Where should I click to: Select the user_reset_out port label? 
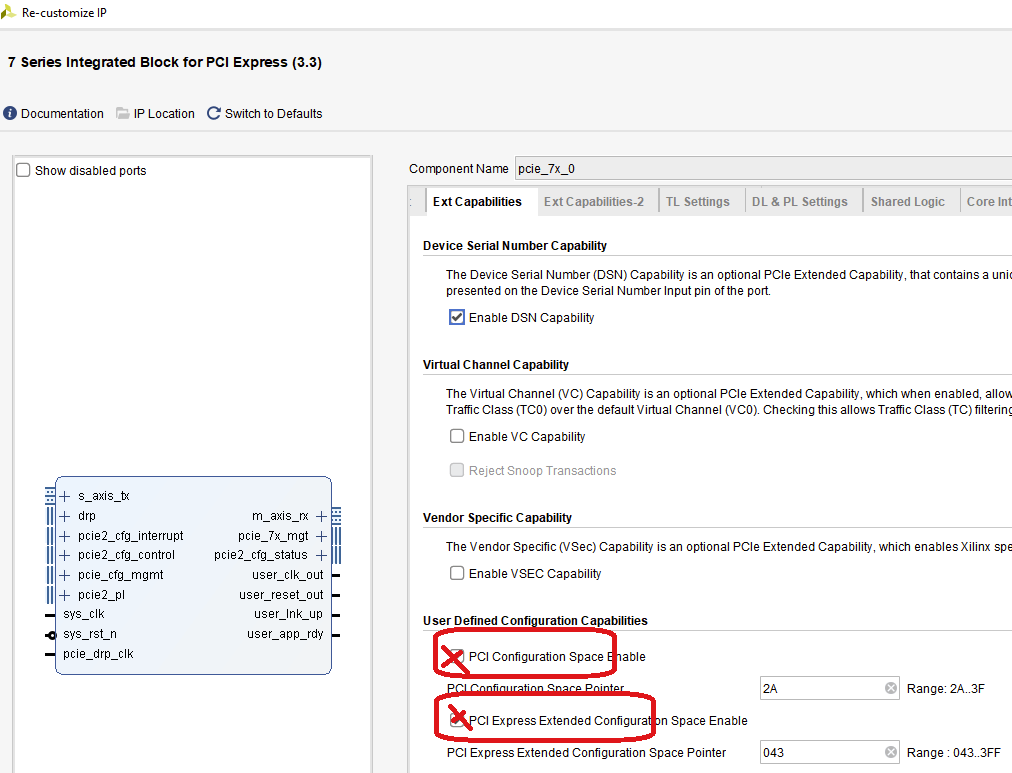281,595
